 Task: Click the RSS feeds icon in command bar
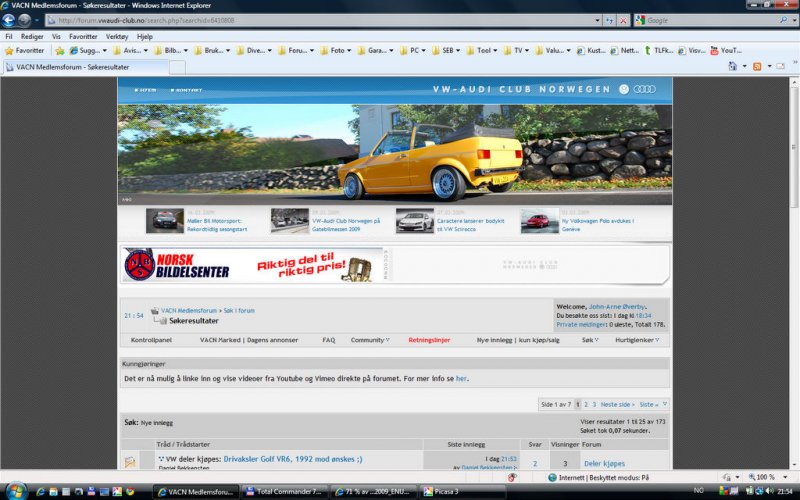(x=757, y=67)
